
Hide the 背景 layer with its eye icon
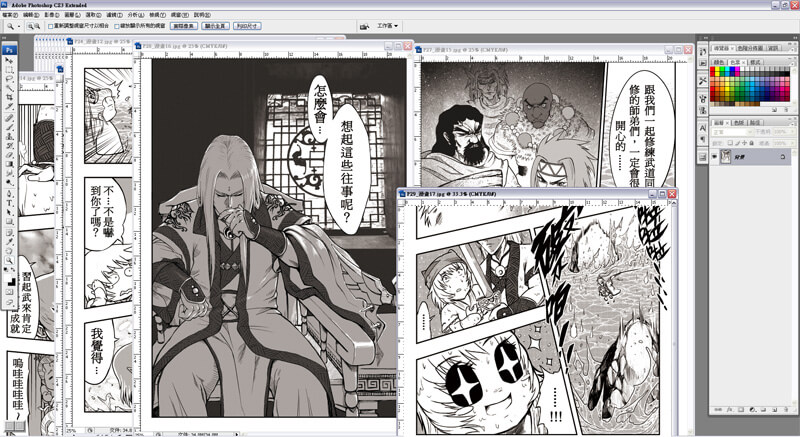click(x=714, y=157)
